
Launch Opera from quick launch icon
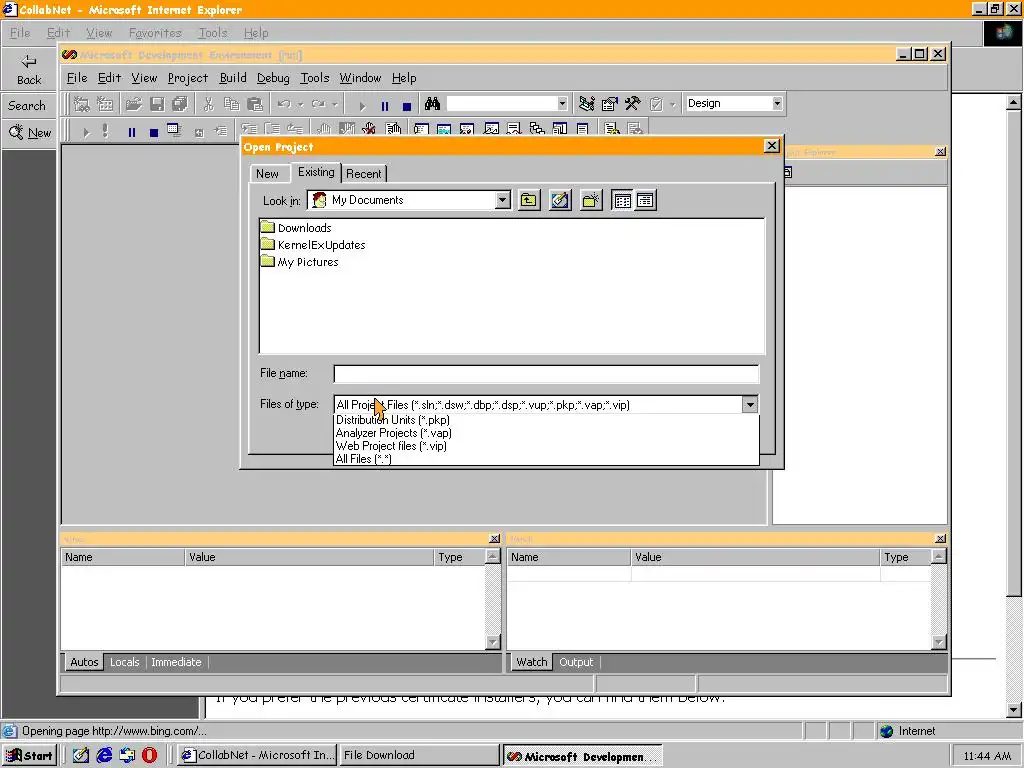[150, 756]
